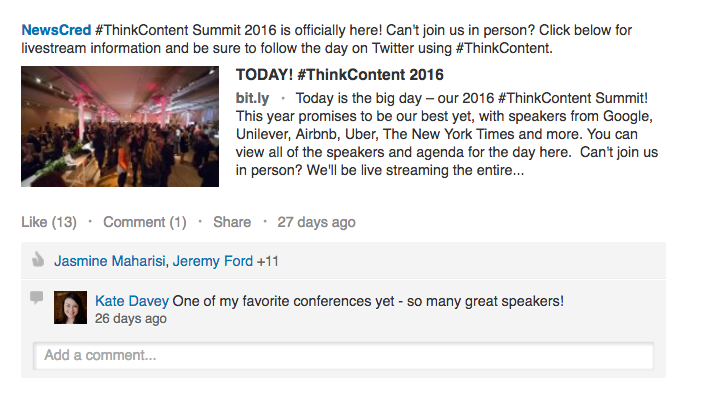Click the thumbs-up likes icon
Viewport: 709px width, 399px height.
38,260
